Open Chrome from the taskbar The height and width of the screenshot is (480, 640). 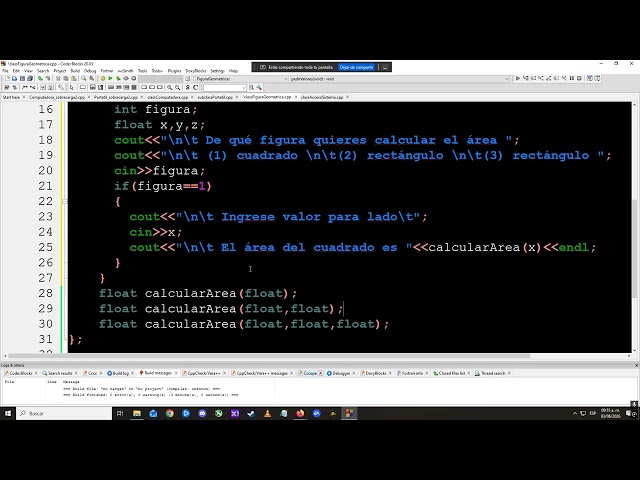pos(169,413)
